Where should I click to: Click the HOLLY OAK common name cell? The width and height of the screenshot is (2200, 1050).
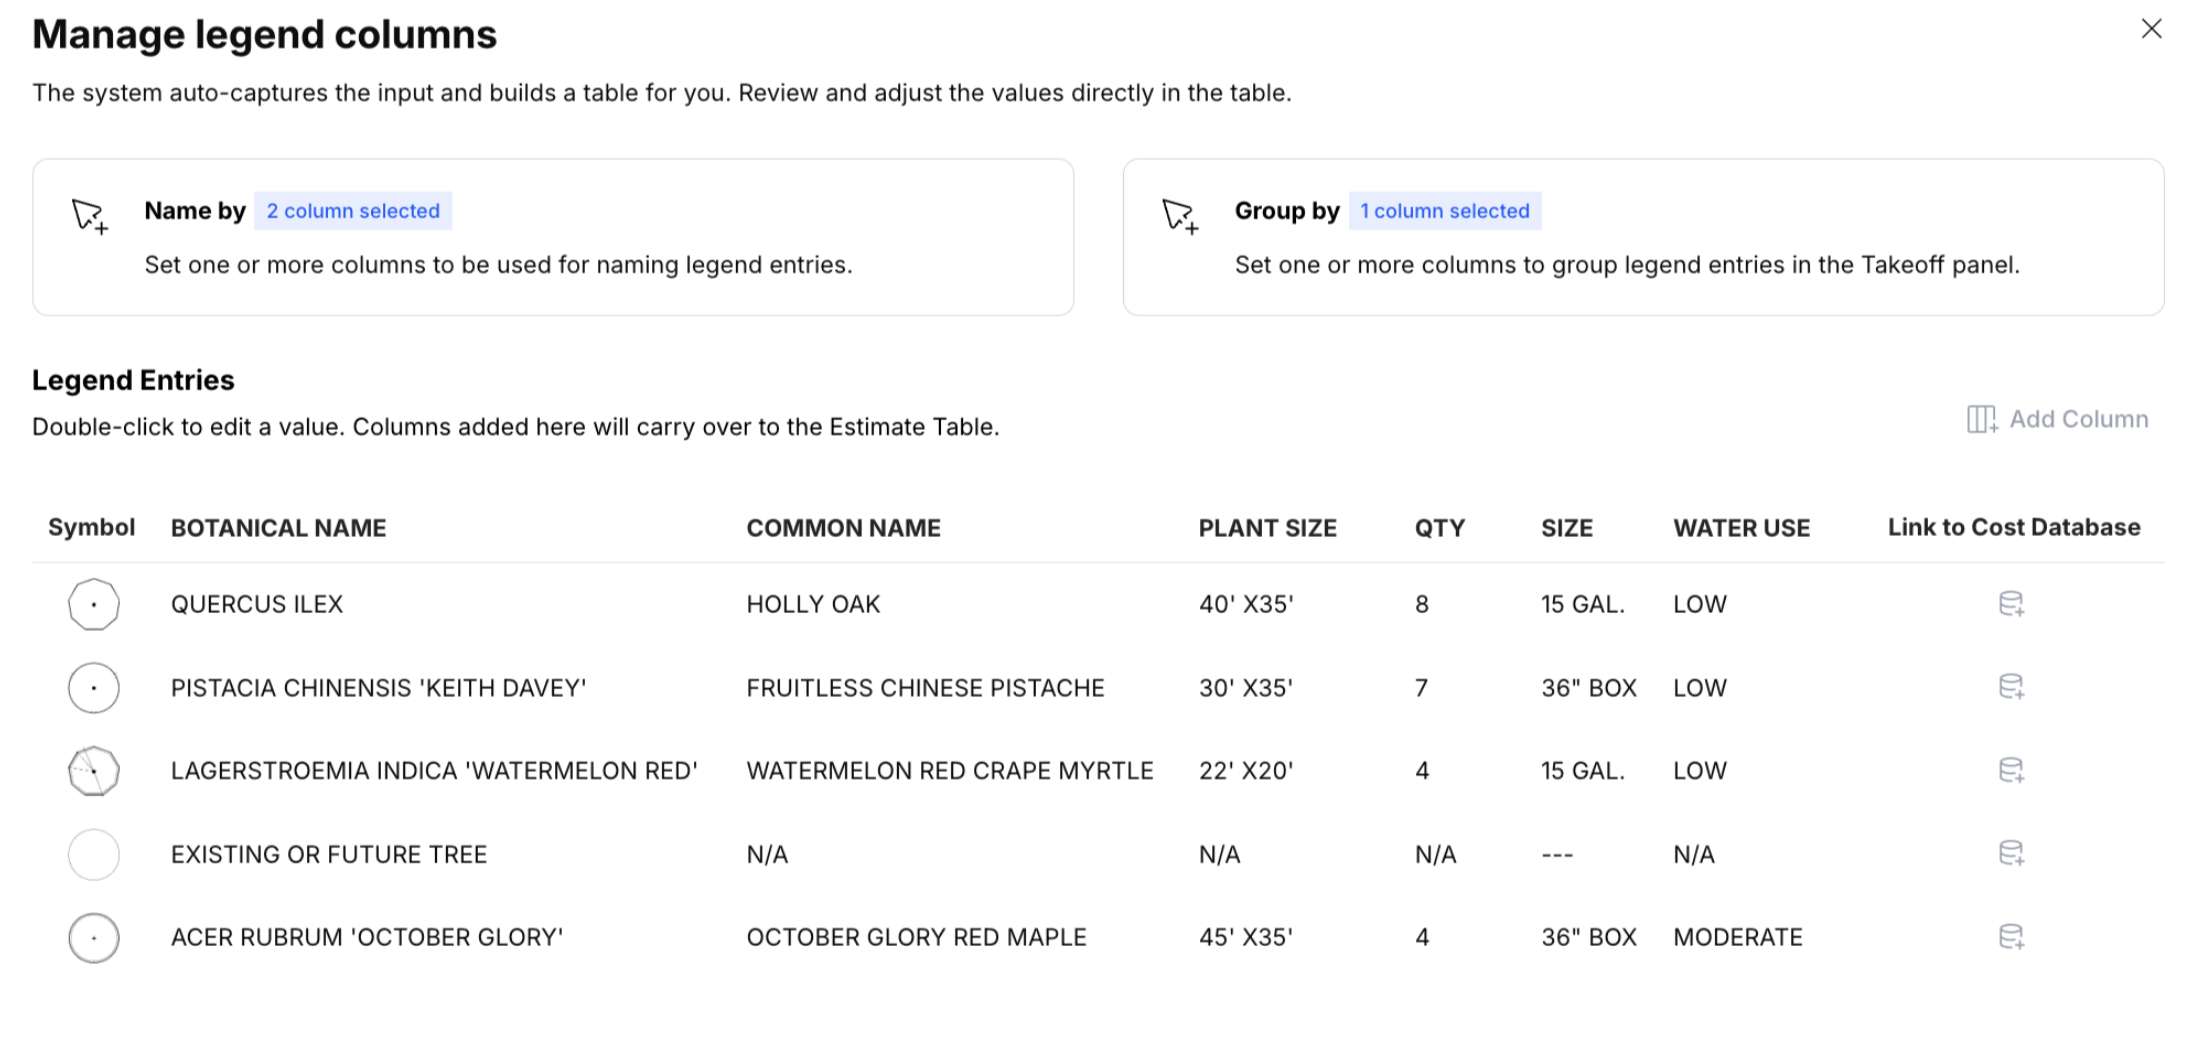[x=813, y=604]
